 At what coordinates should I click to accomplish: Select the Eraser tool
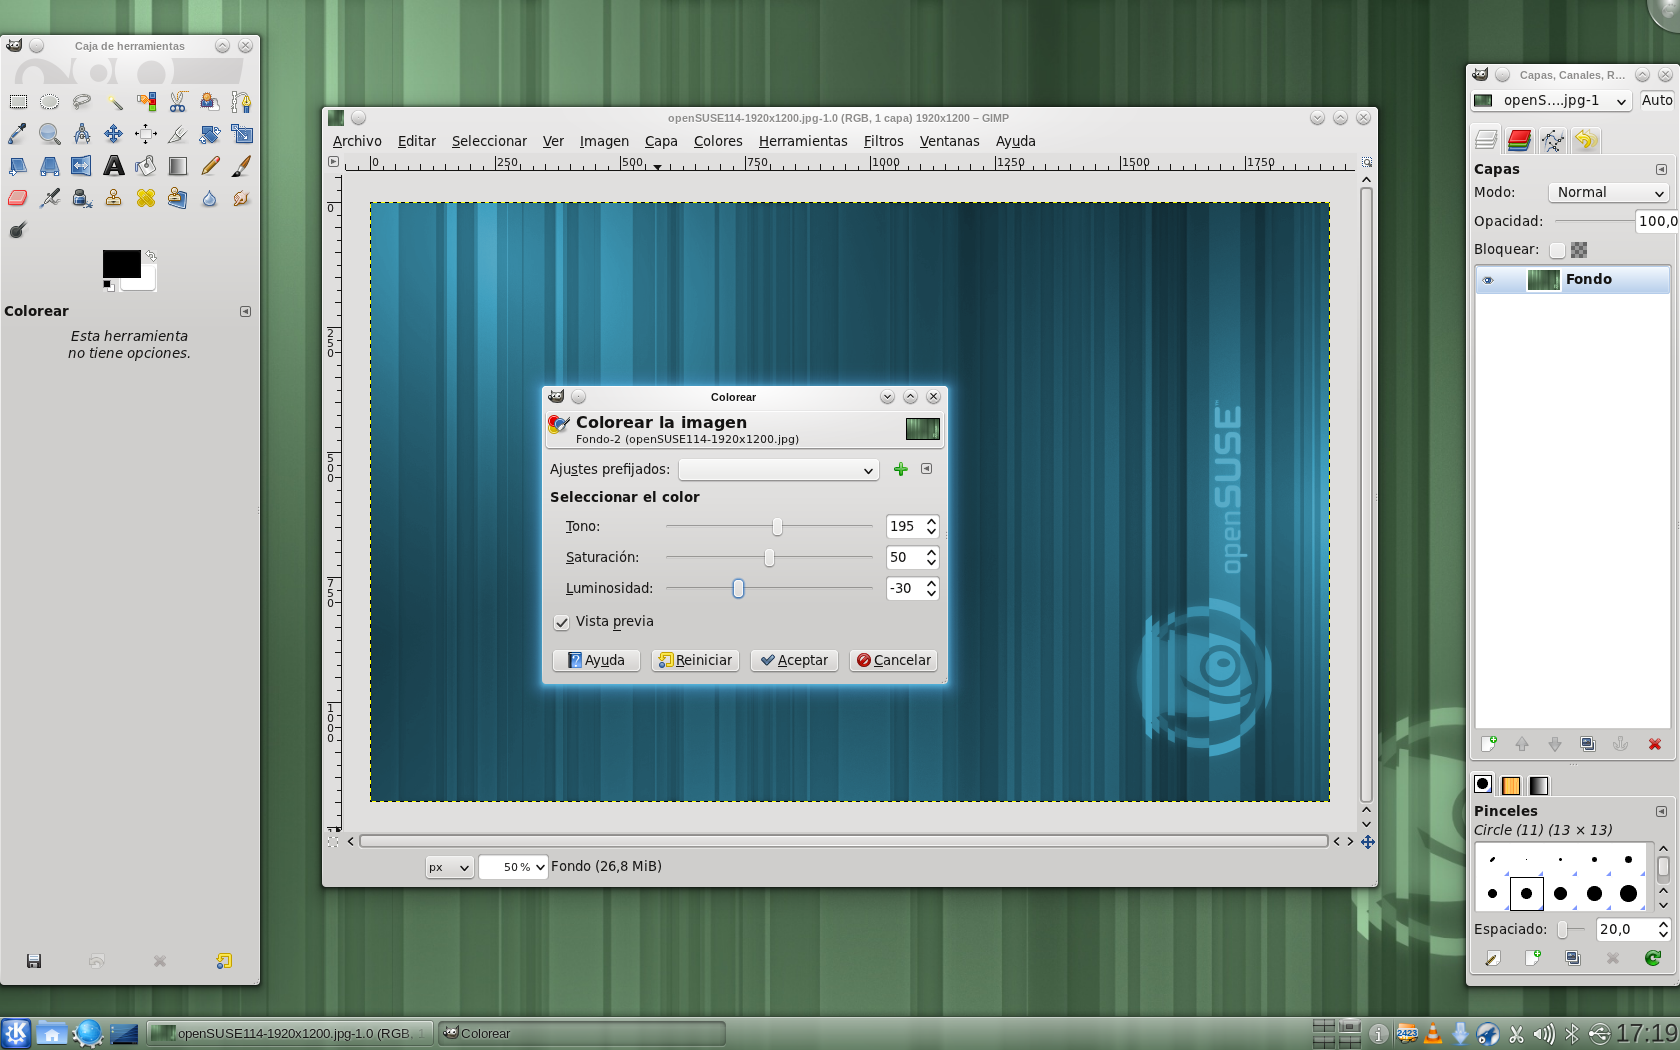pyautogui.click(x=18, y=198)
